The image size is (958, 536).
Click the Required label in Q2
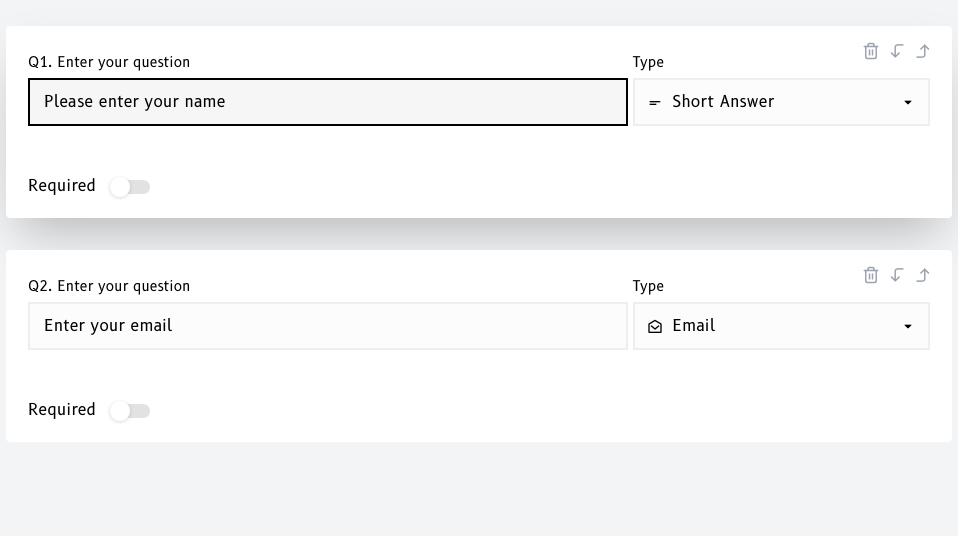(62, 410)
